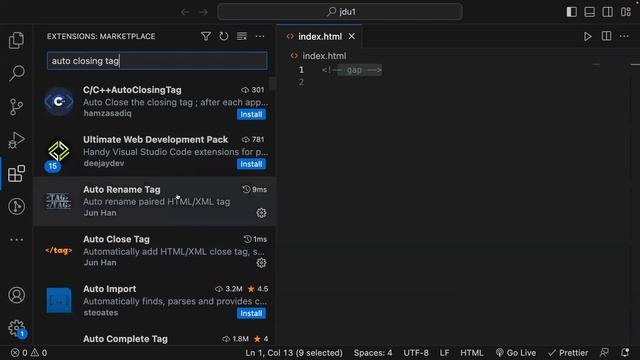Open the Accounts menu icon
640x360 pixels.
pos(16,295)
